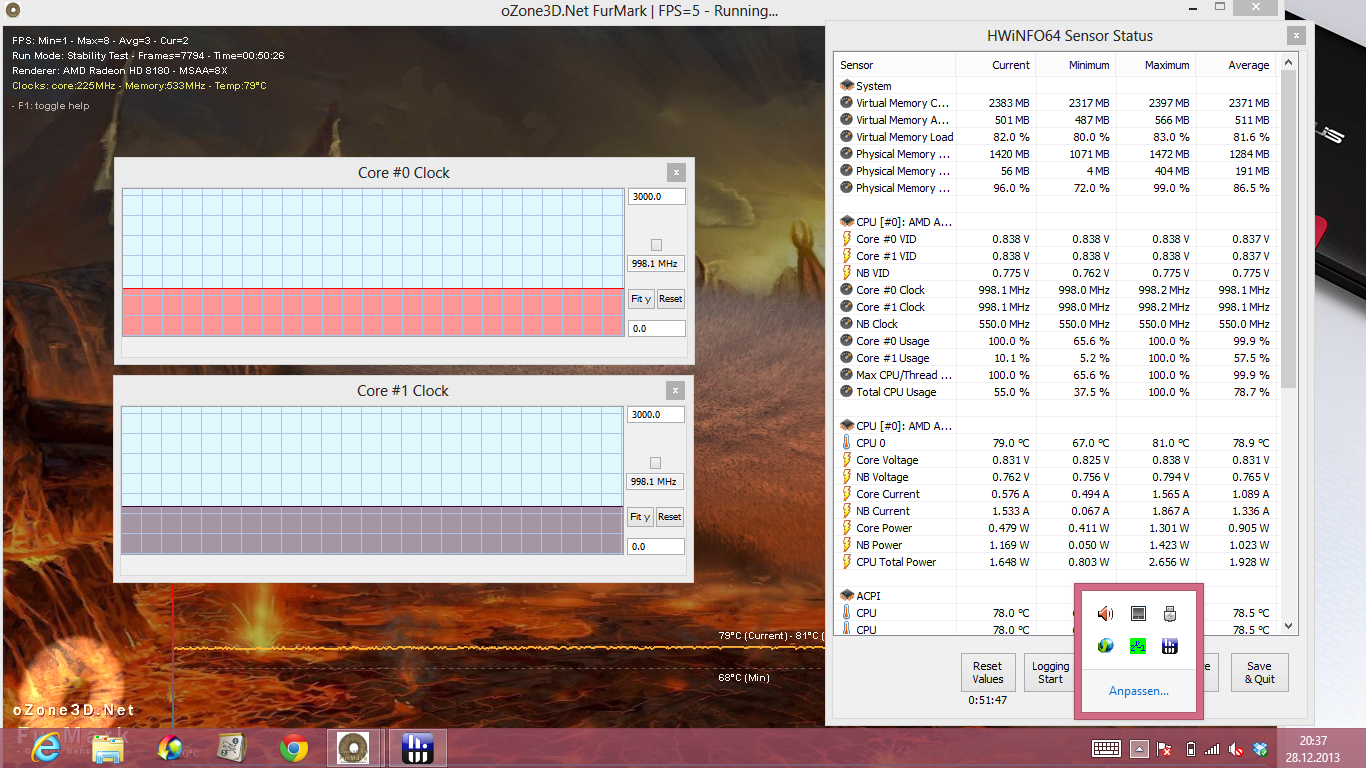Toggle the checkbox in Core #1 Clock graph

[655, 463]
